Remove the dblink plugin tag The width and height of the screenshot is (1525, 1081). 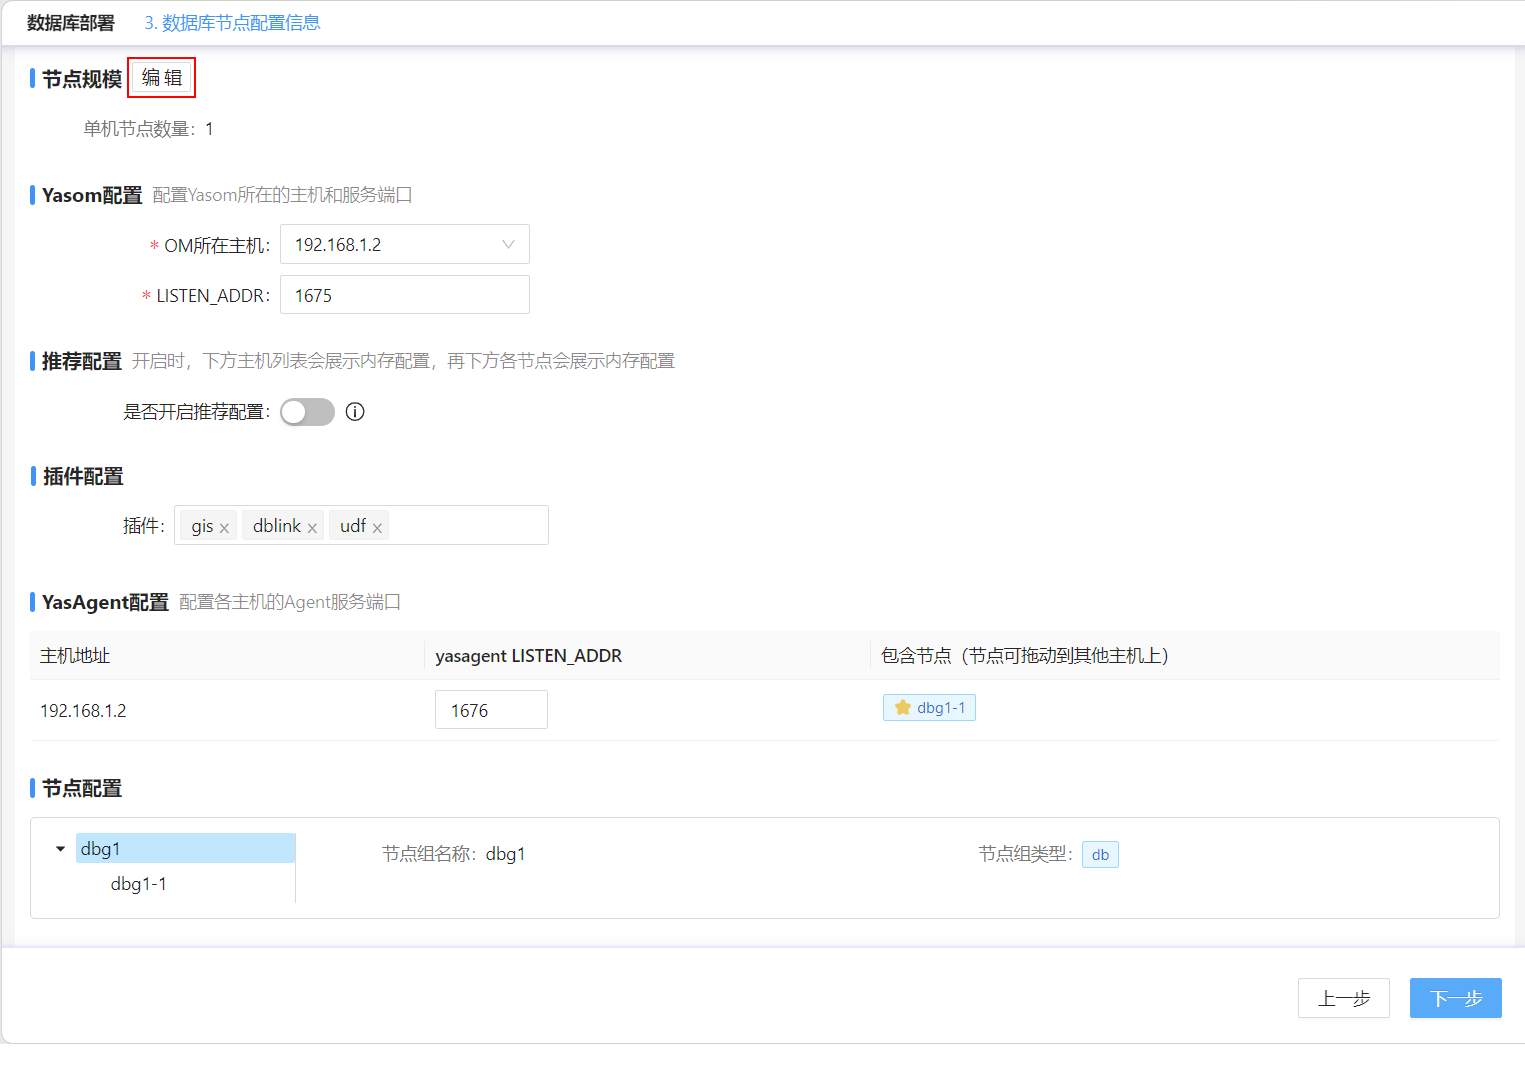(312, 528)
